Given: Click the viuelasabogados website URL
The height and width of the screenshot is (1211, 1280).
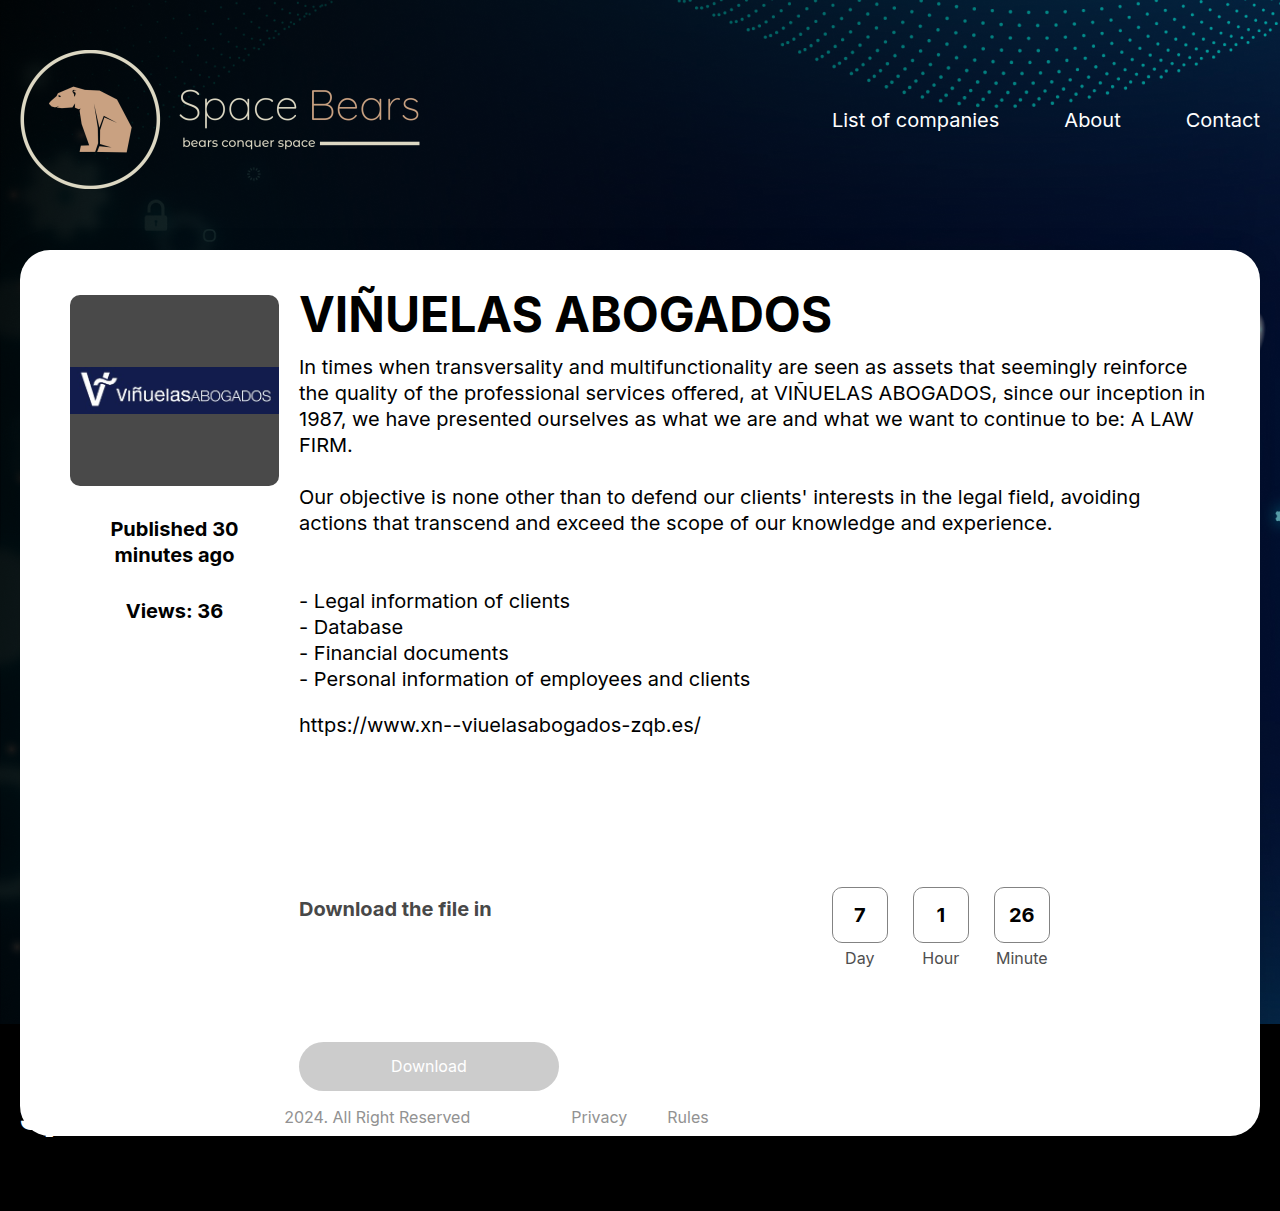Looking at the screenshot, I should point(500,725).
